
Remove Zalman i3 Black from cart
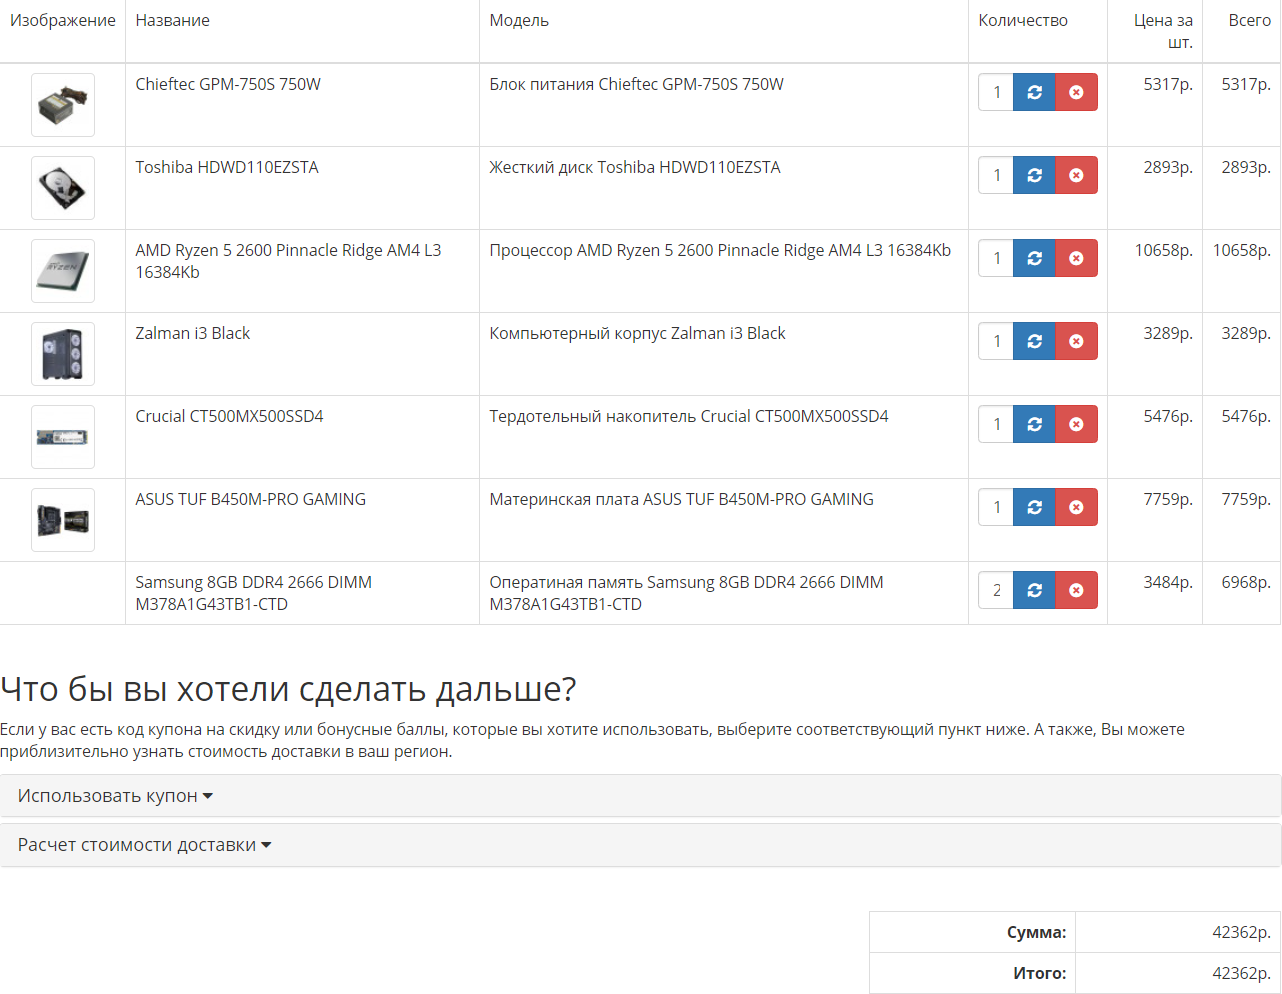pos(1076,341)
